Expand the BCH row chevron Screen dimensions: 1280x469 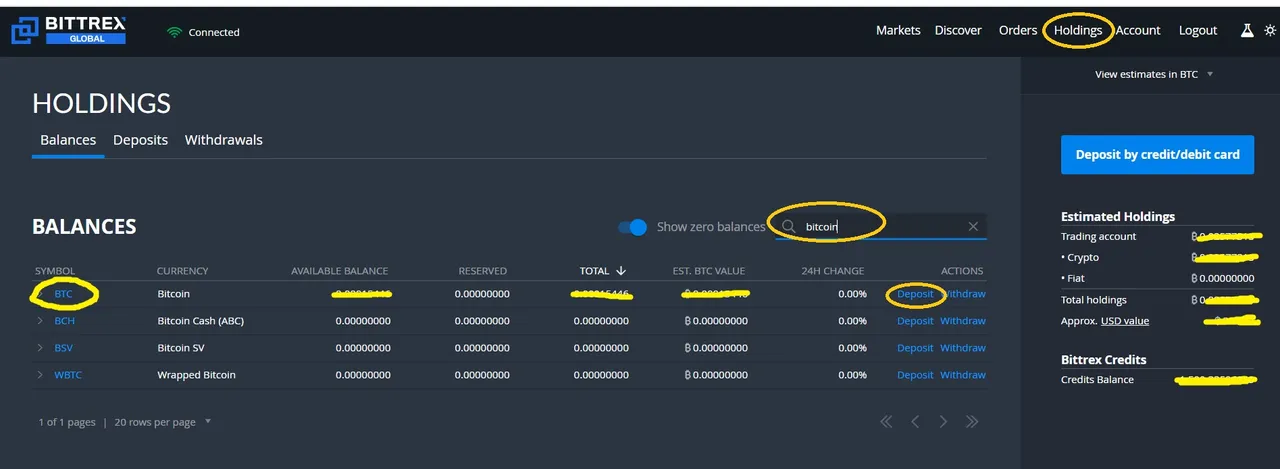tap(41, 321)
